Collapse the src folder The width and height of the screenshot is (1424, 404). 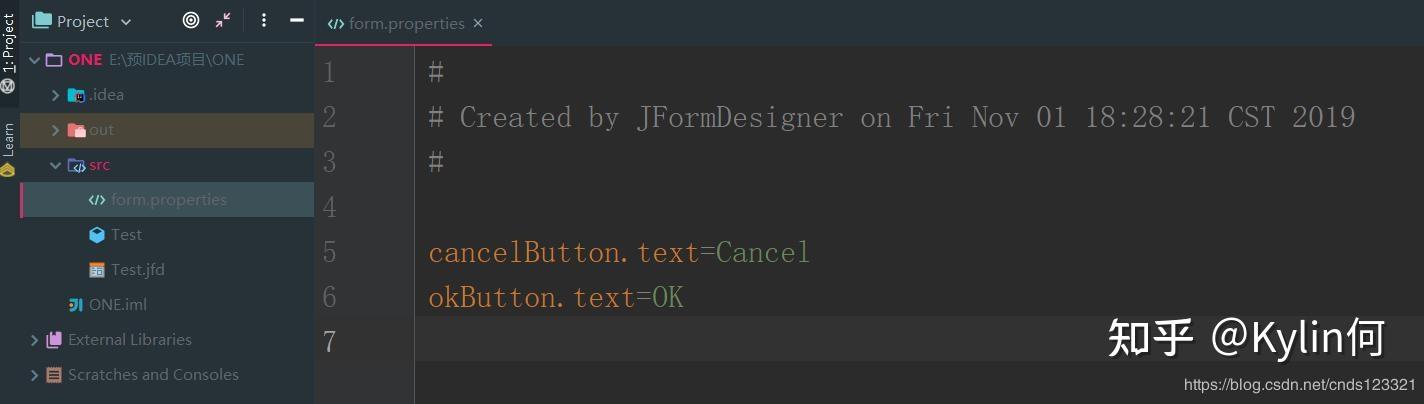pyautogui.click(x=56, y=165)
